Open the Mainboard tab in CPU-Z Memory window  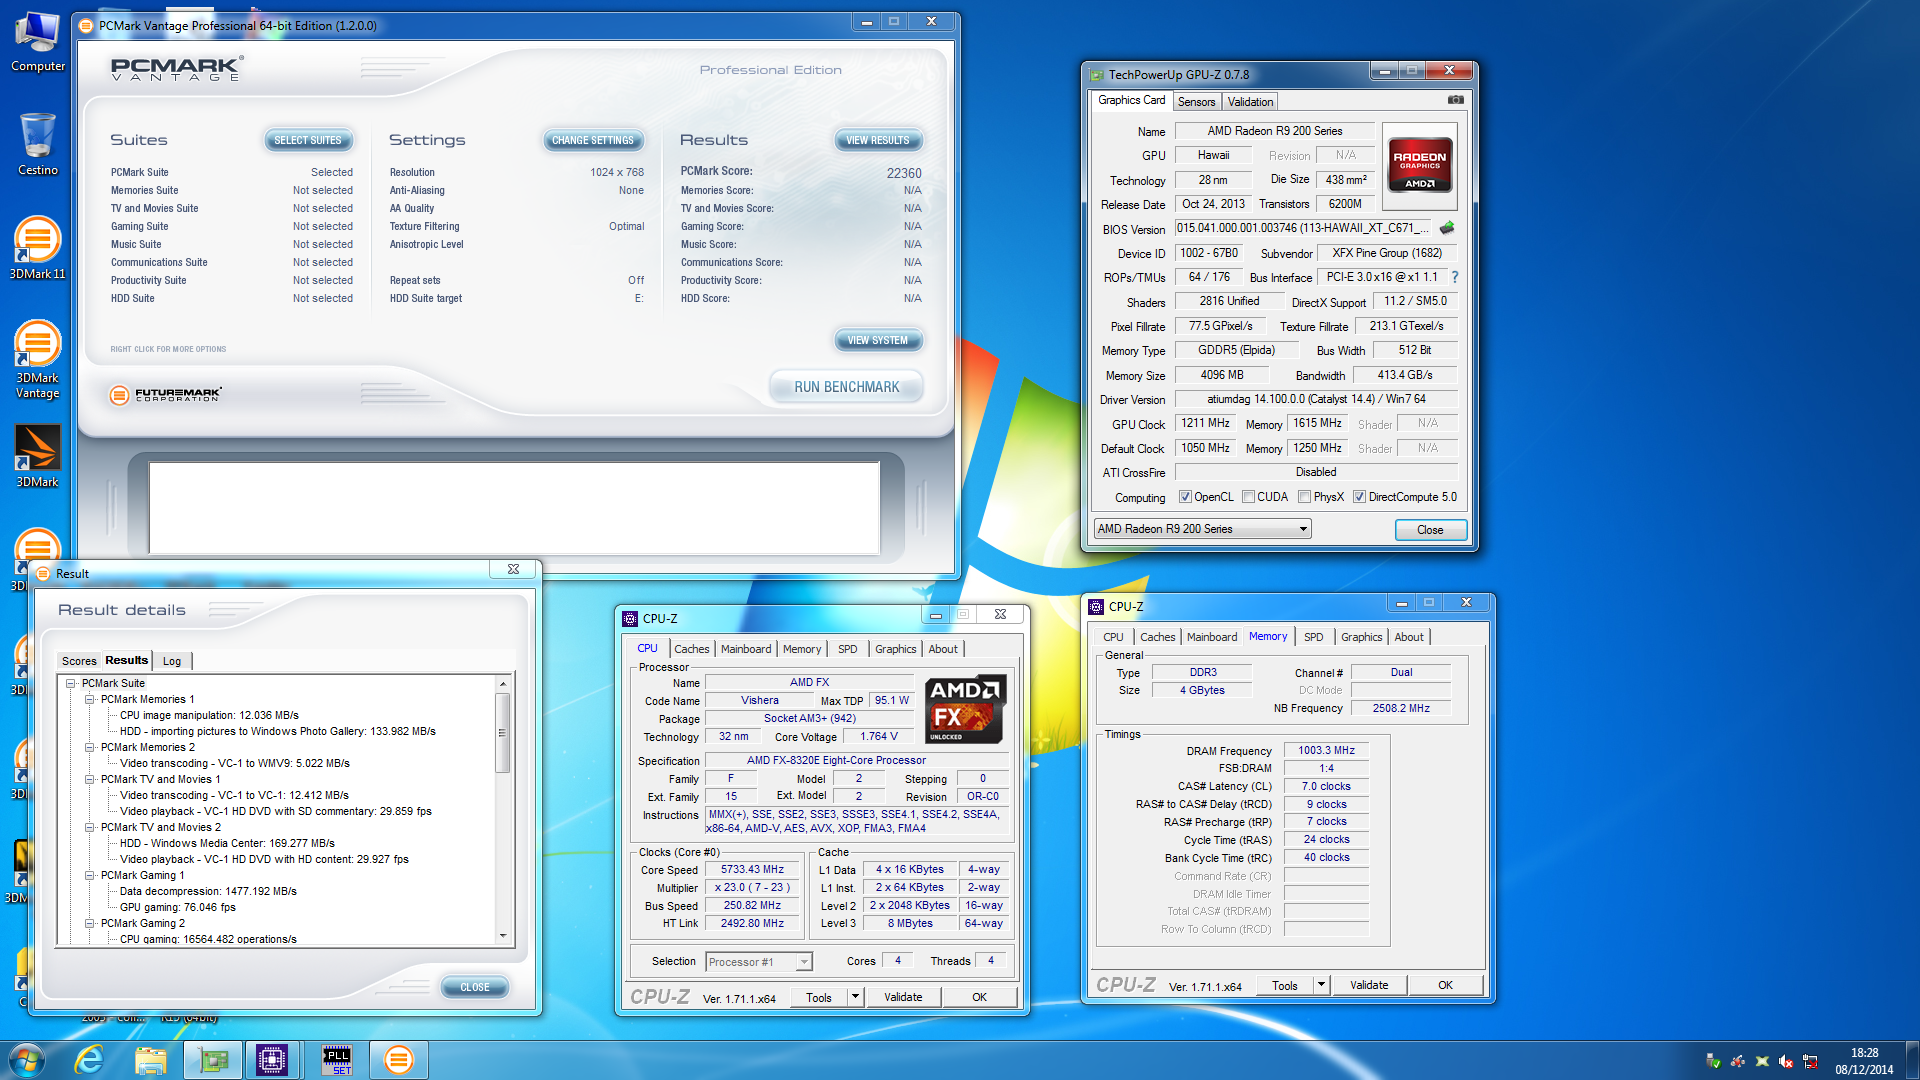[1212, 637]
